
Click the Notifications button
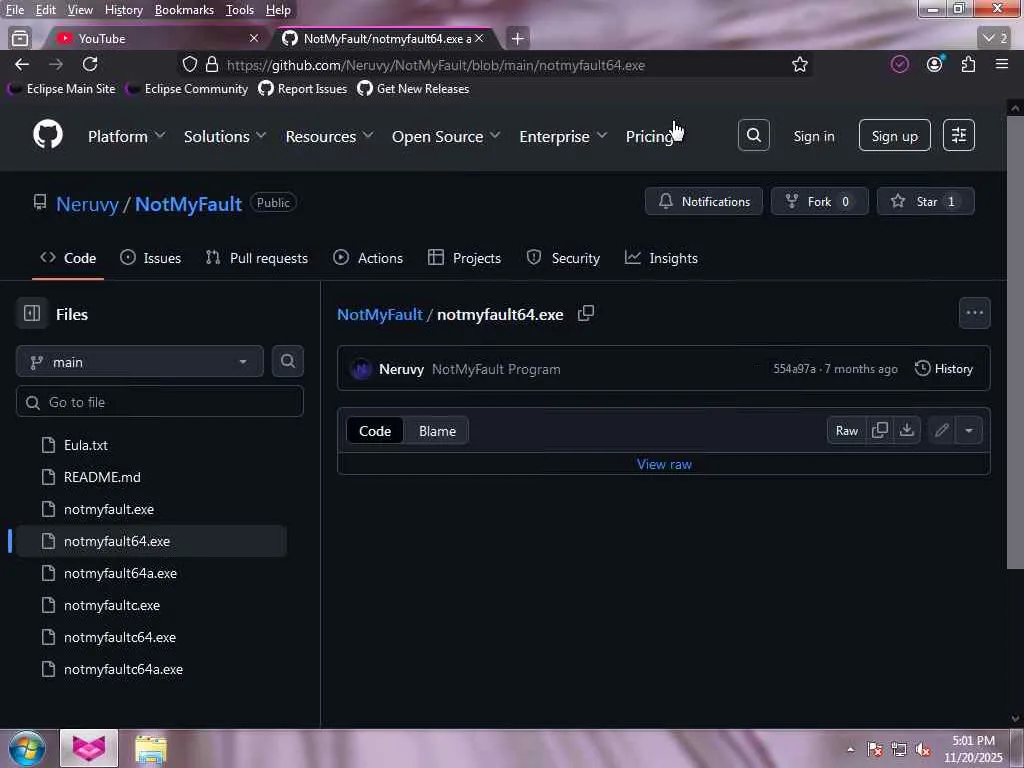click(703, 201)
